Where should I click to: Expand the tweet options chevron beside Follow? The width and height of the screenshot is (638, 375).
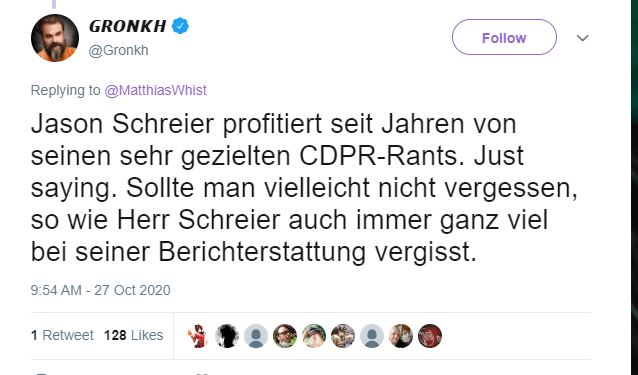click(583, 38)
